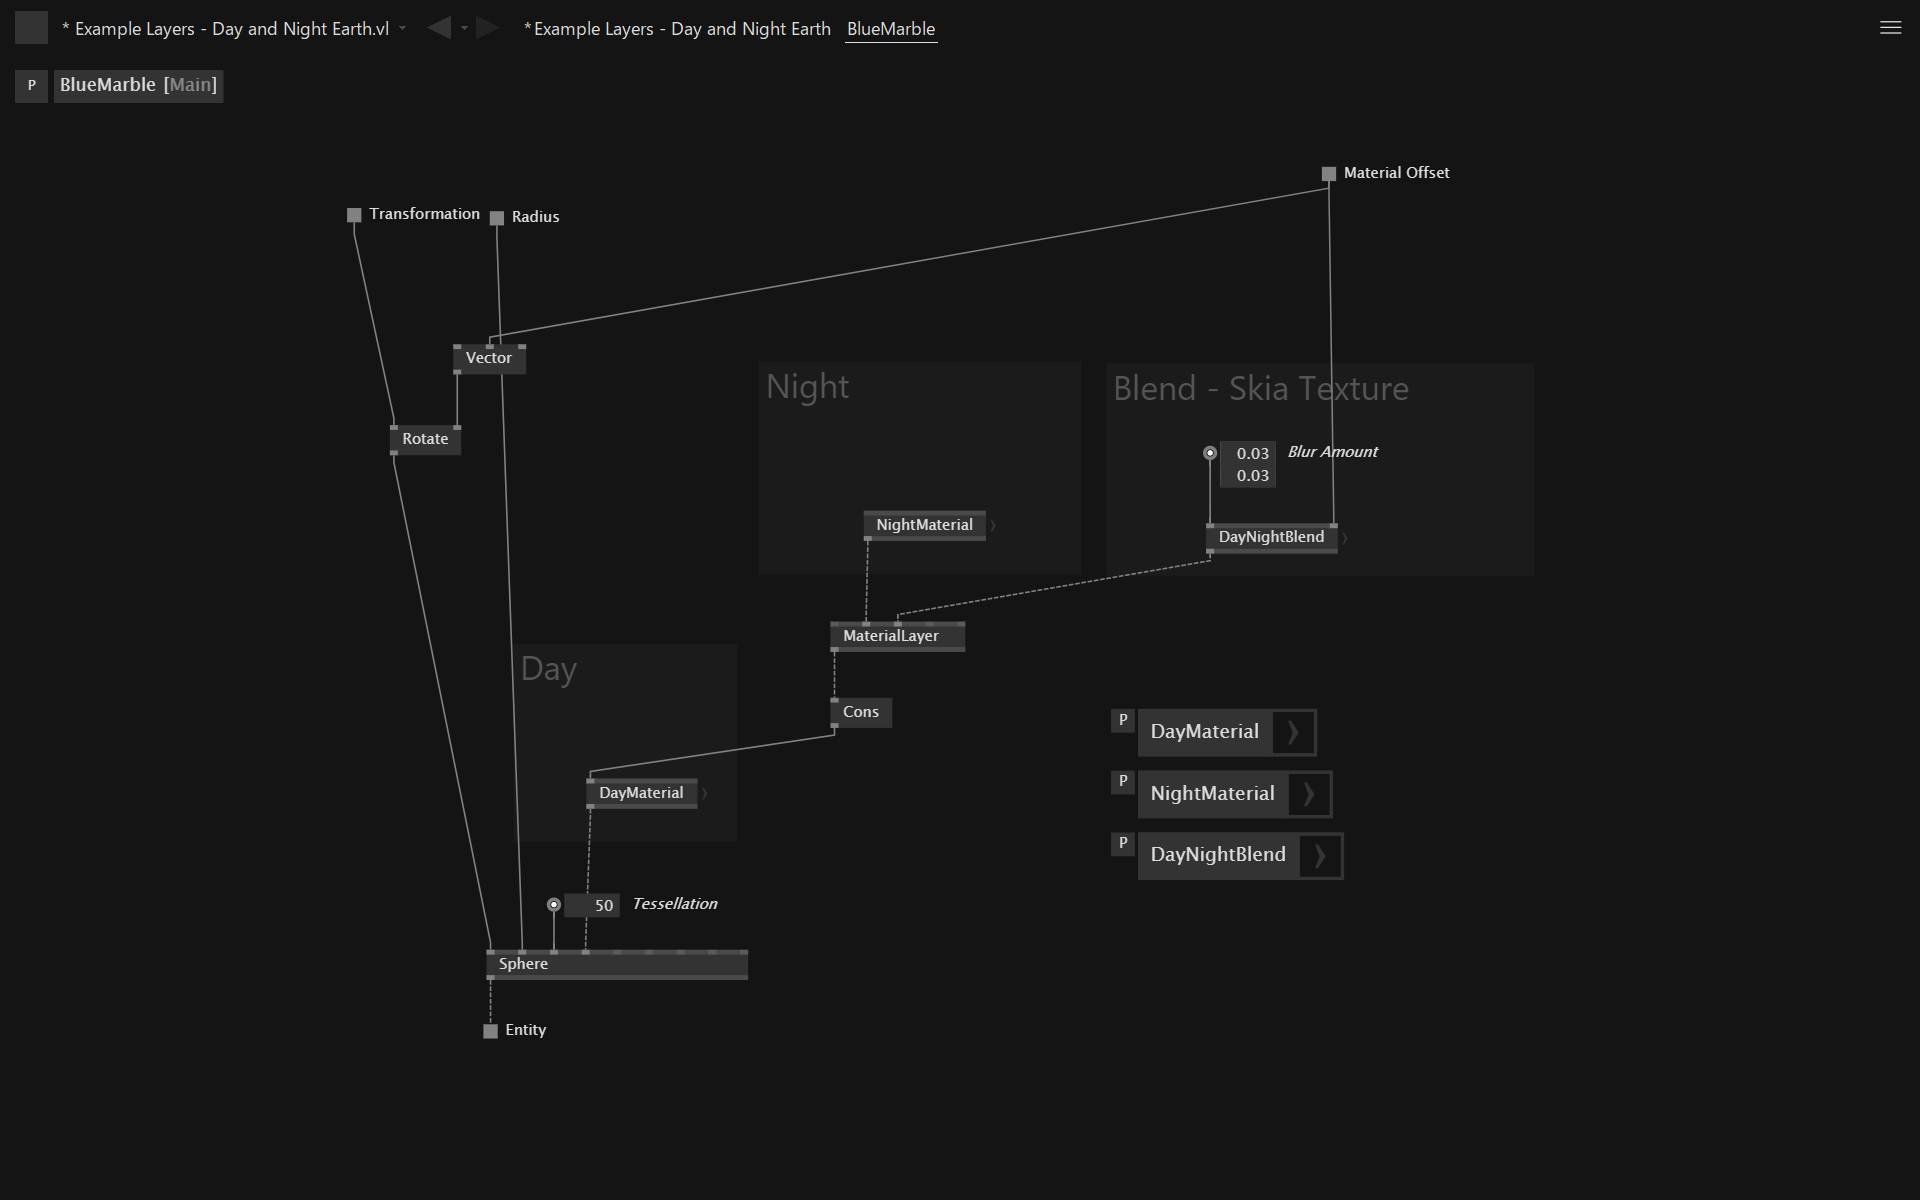
Task: Click the gray square icon at top left
Action: pyautogui.click(x=31, y=28)
